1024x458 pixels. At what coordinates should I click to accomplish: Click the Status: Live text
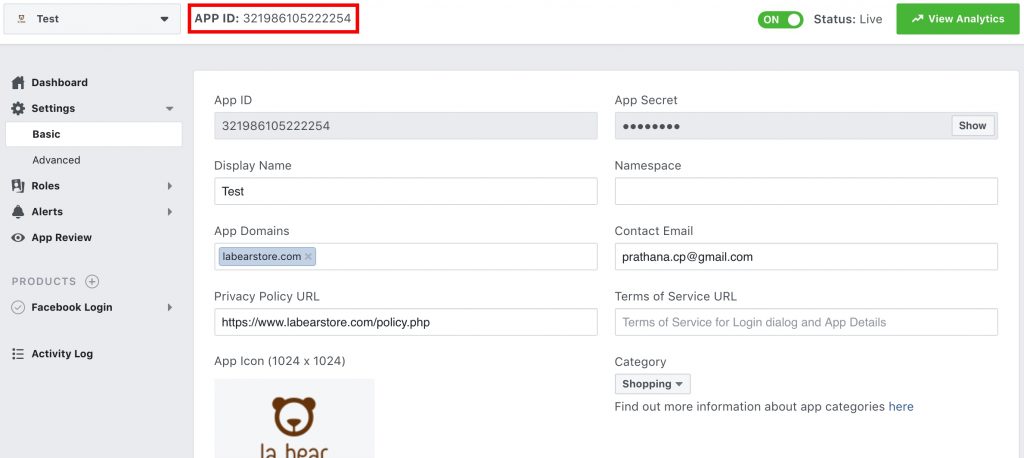[848, 20]
